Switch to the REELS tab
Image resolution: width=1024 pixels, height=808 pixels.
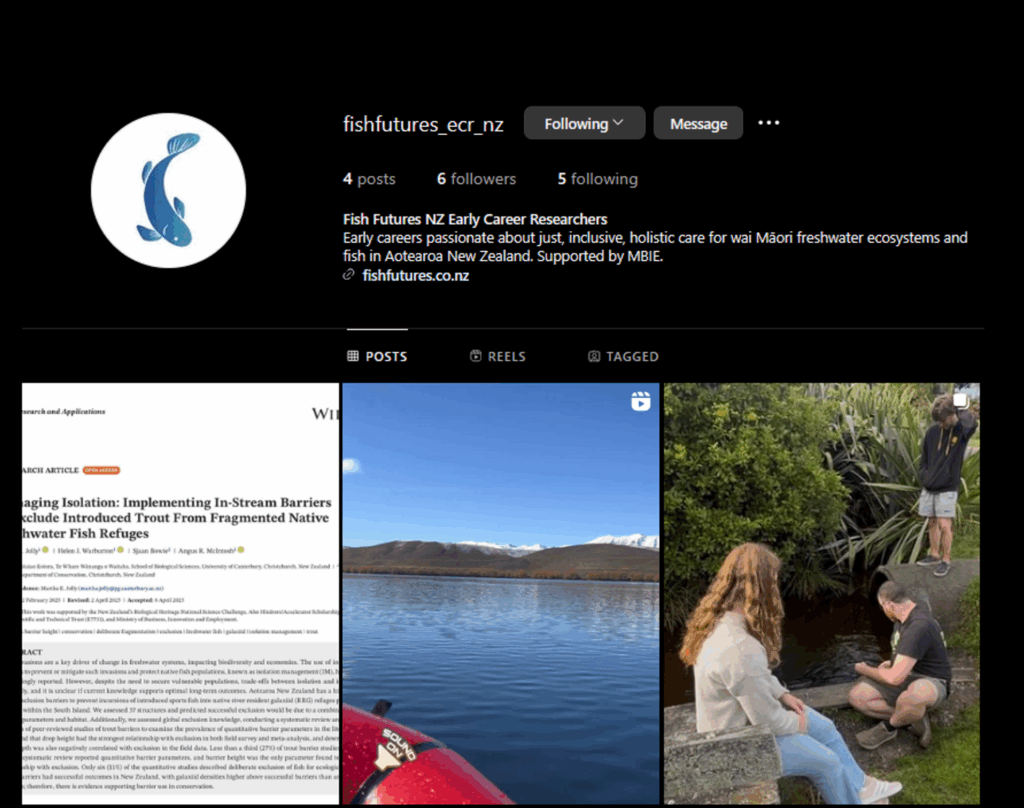coord(498,356)
